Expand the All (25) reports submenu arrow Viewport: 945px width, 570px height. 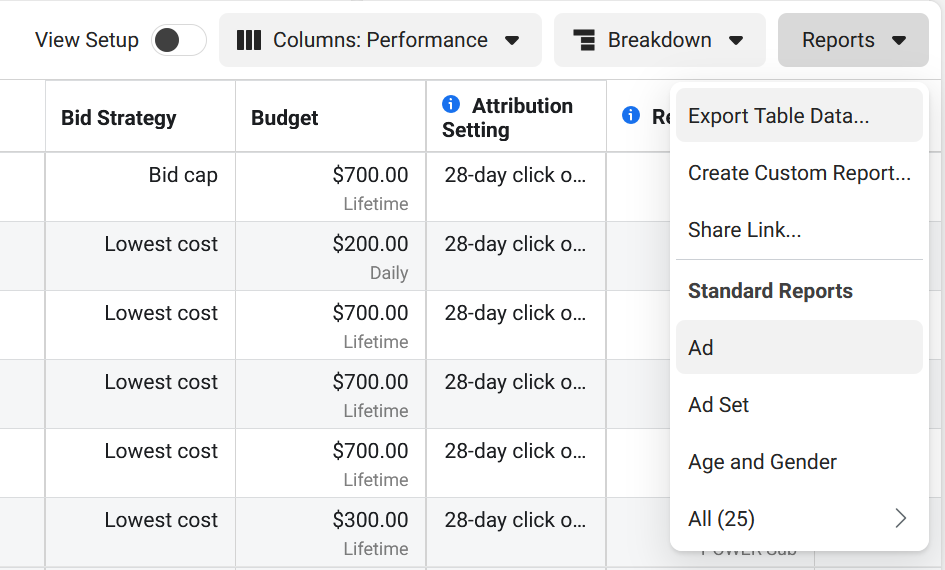[x=900, y=518]
